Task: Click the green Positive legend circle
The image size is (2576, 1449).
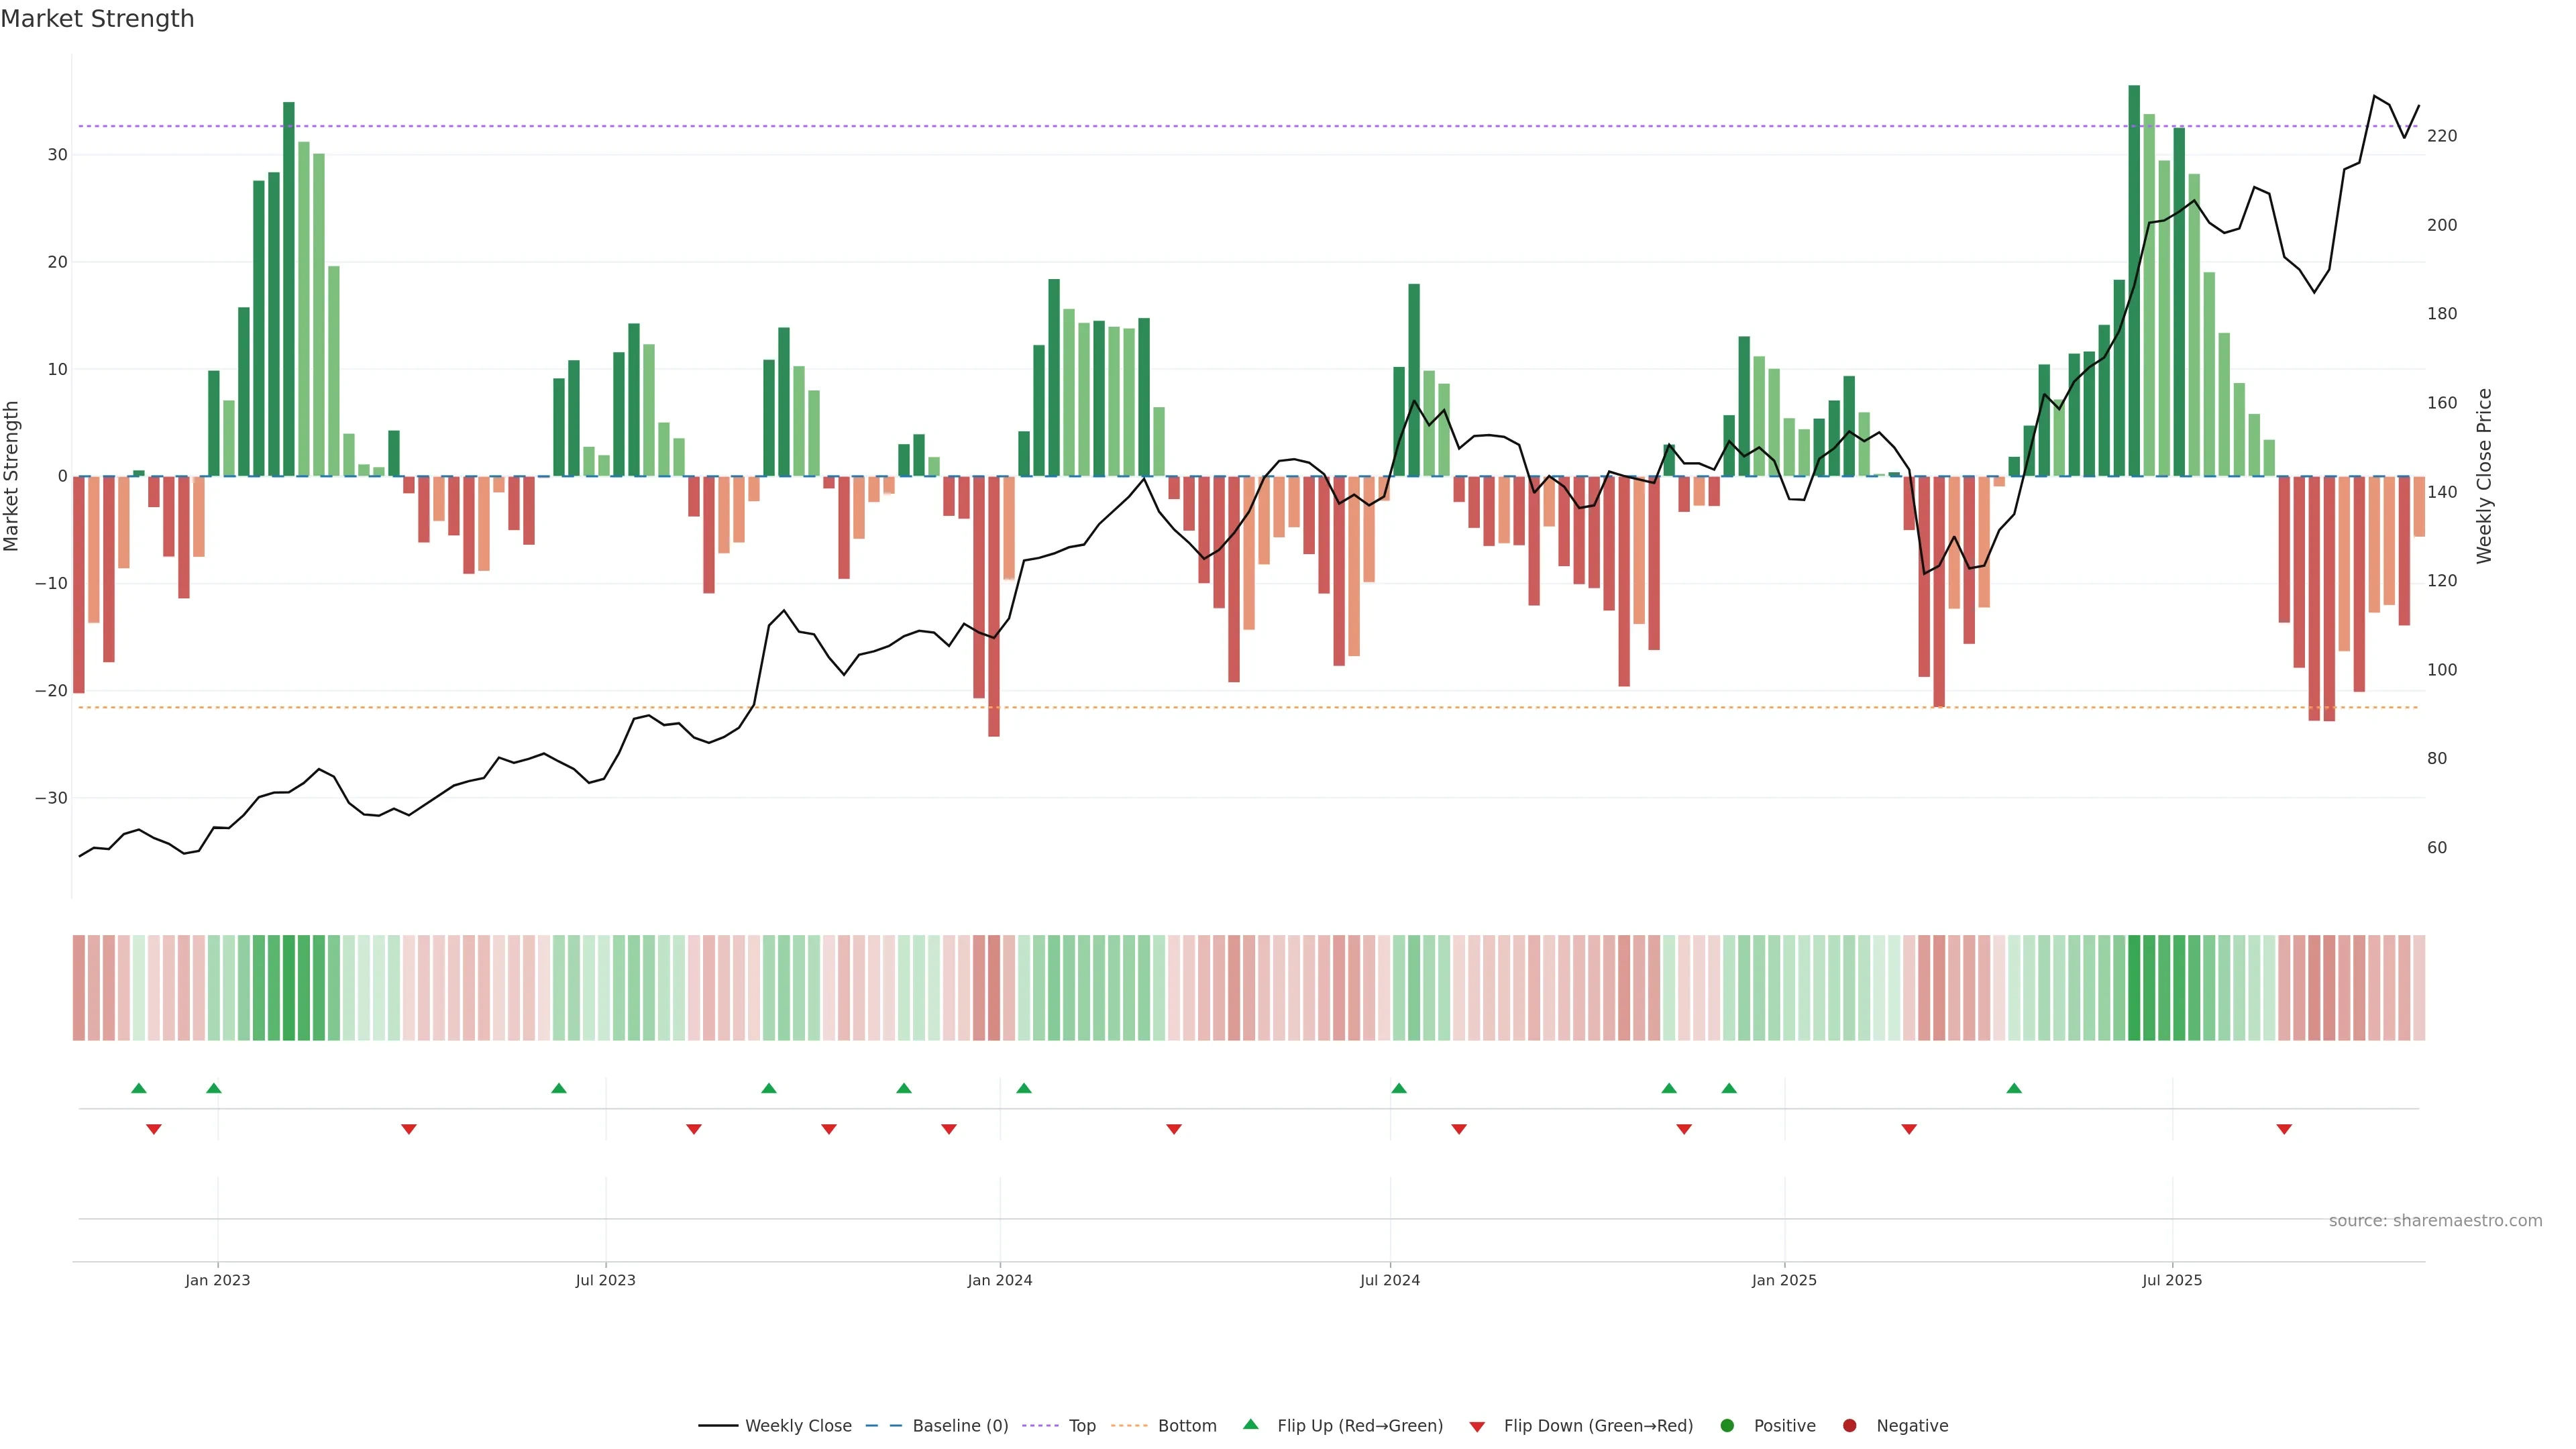Action: tap(1727, 1426)
